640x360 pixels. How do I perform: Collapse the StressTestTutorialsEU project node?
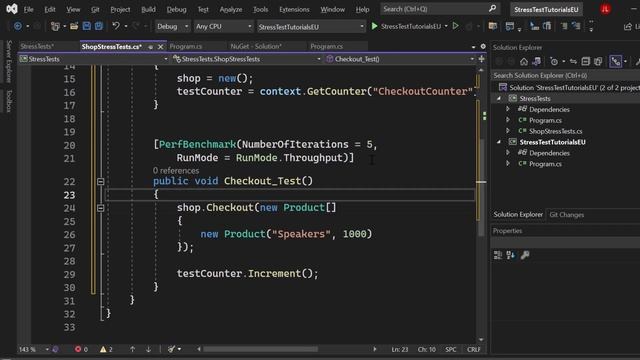click(499, 142)
